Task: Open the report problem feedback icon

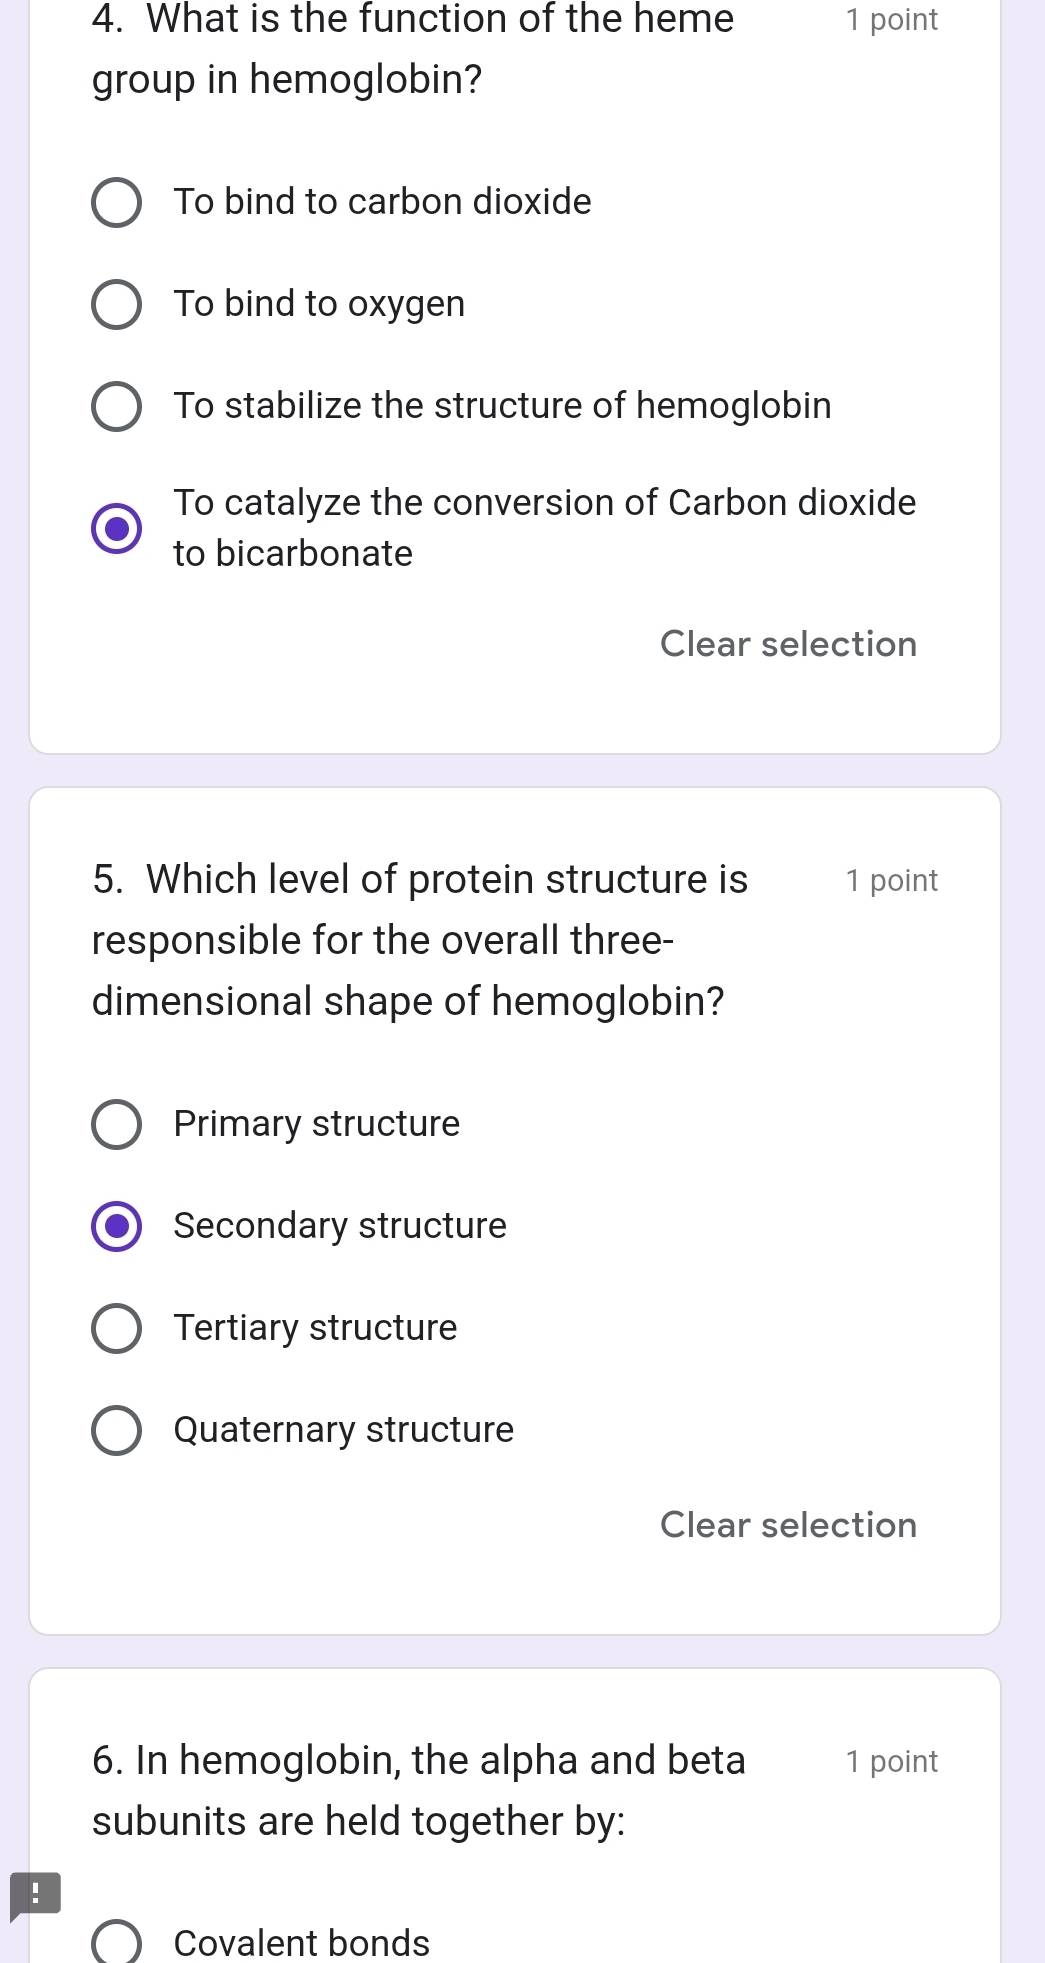Action: point(35,1895)
